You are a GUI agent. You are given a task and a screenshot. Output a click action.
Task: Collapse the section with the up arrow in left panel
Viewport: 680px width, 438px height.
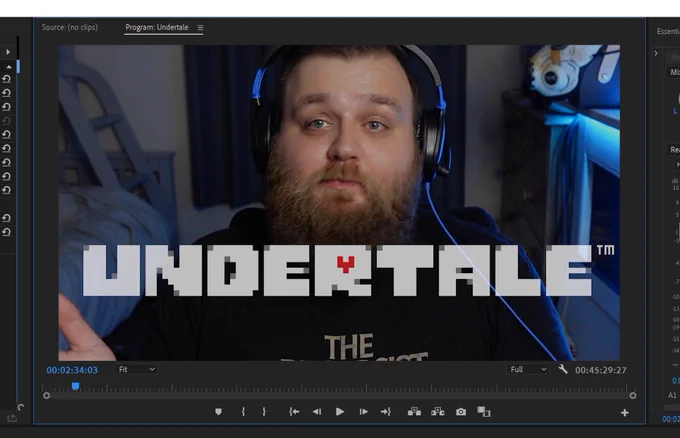tap(9, 67)
